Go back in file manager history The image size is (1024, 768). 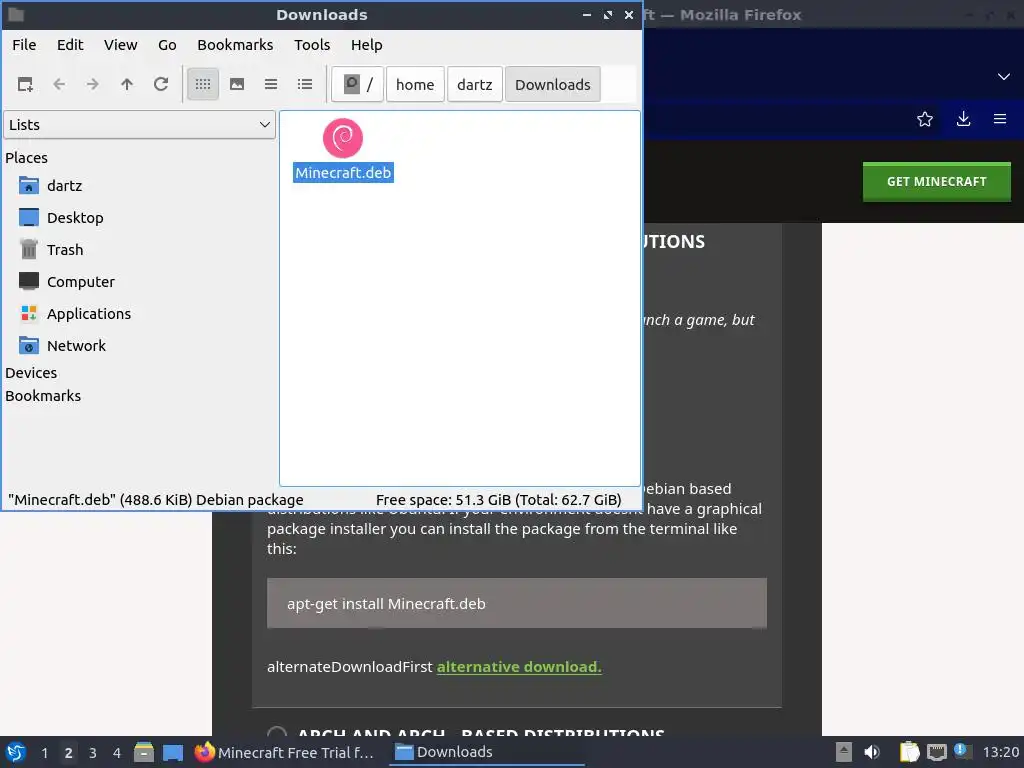click(59, 84)
